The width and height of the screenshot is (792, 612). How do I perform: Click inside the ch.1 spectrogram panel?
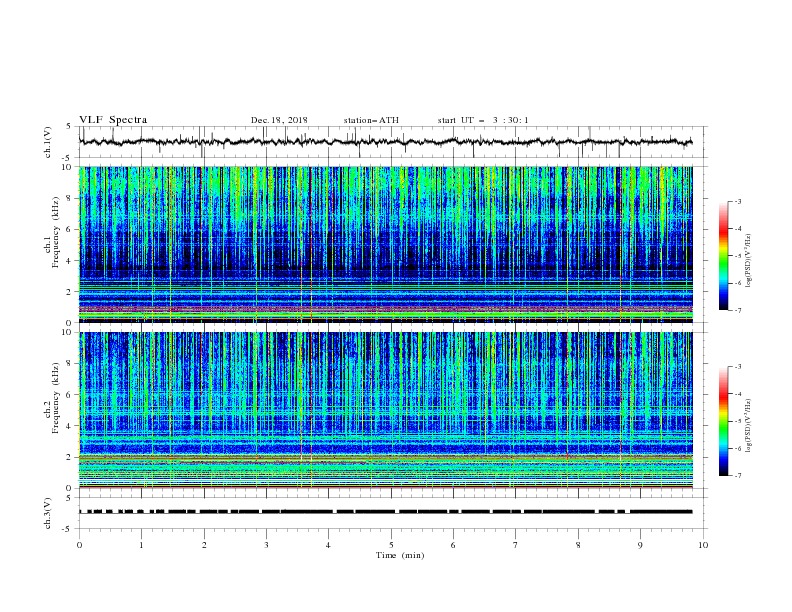(385, 244)
